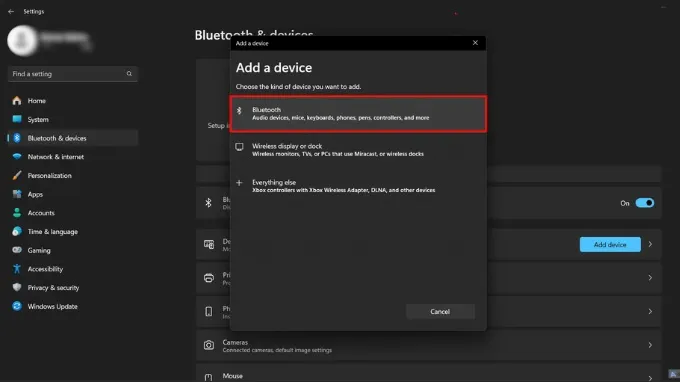Click the Add device button in Settings
The width and height of the screenshot is (680, 382).
(610, 245)
